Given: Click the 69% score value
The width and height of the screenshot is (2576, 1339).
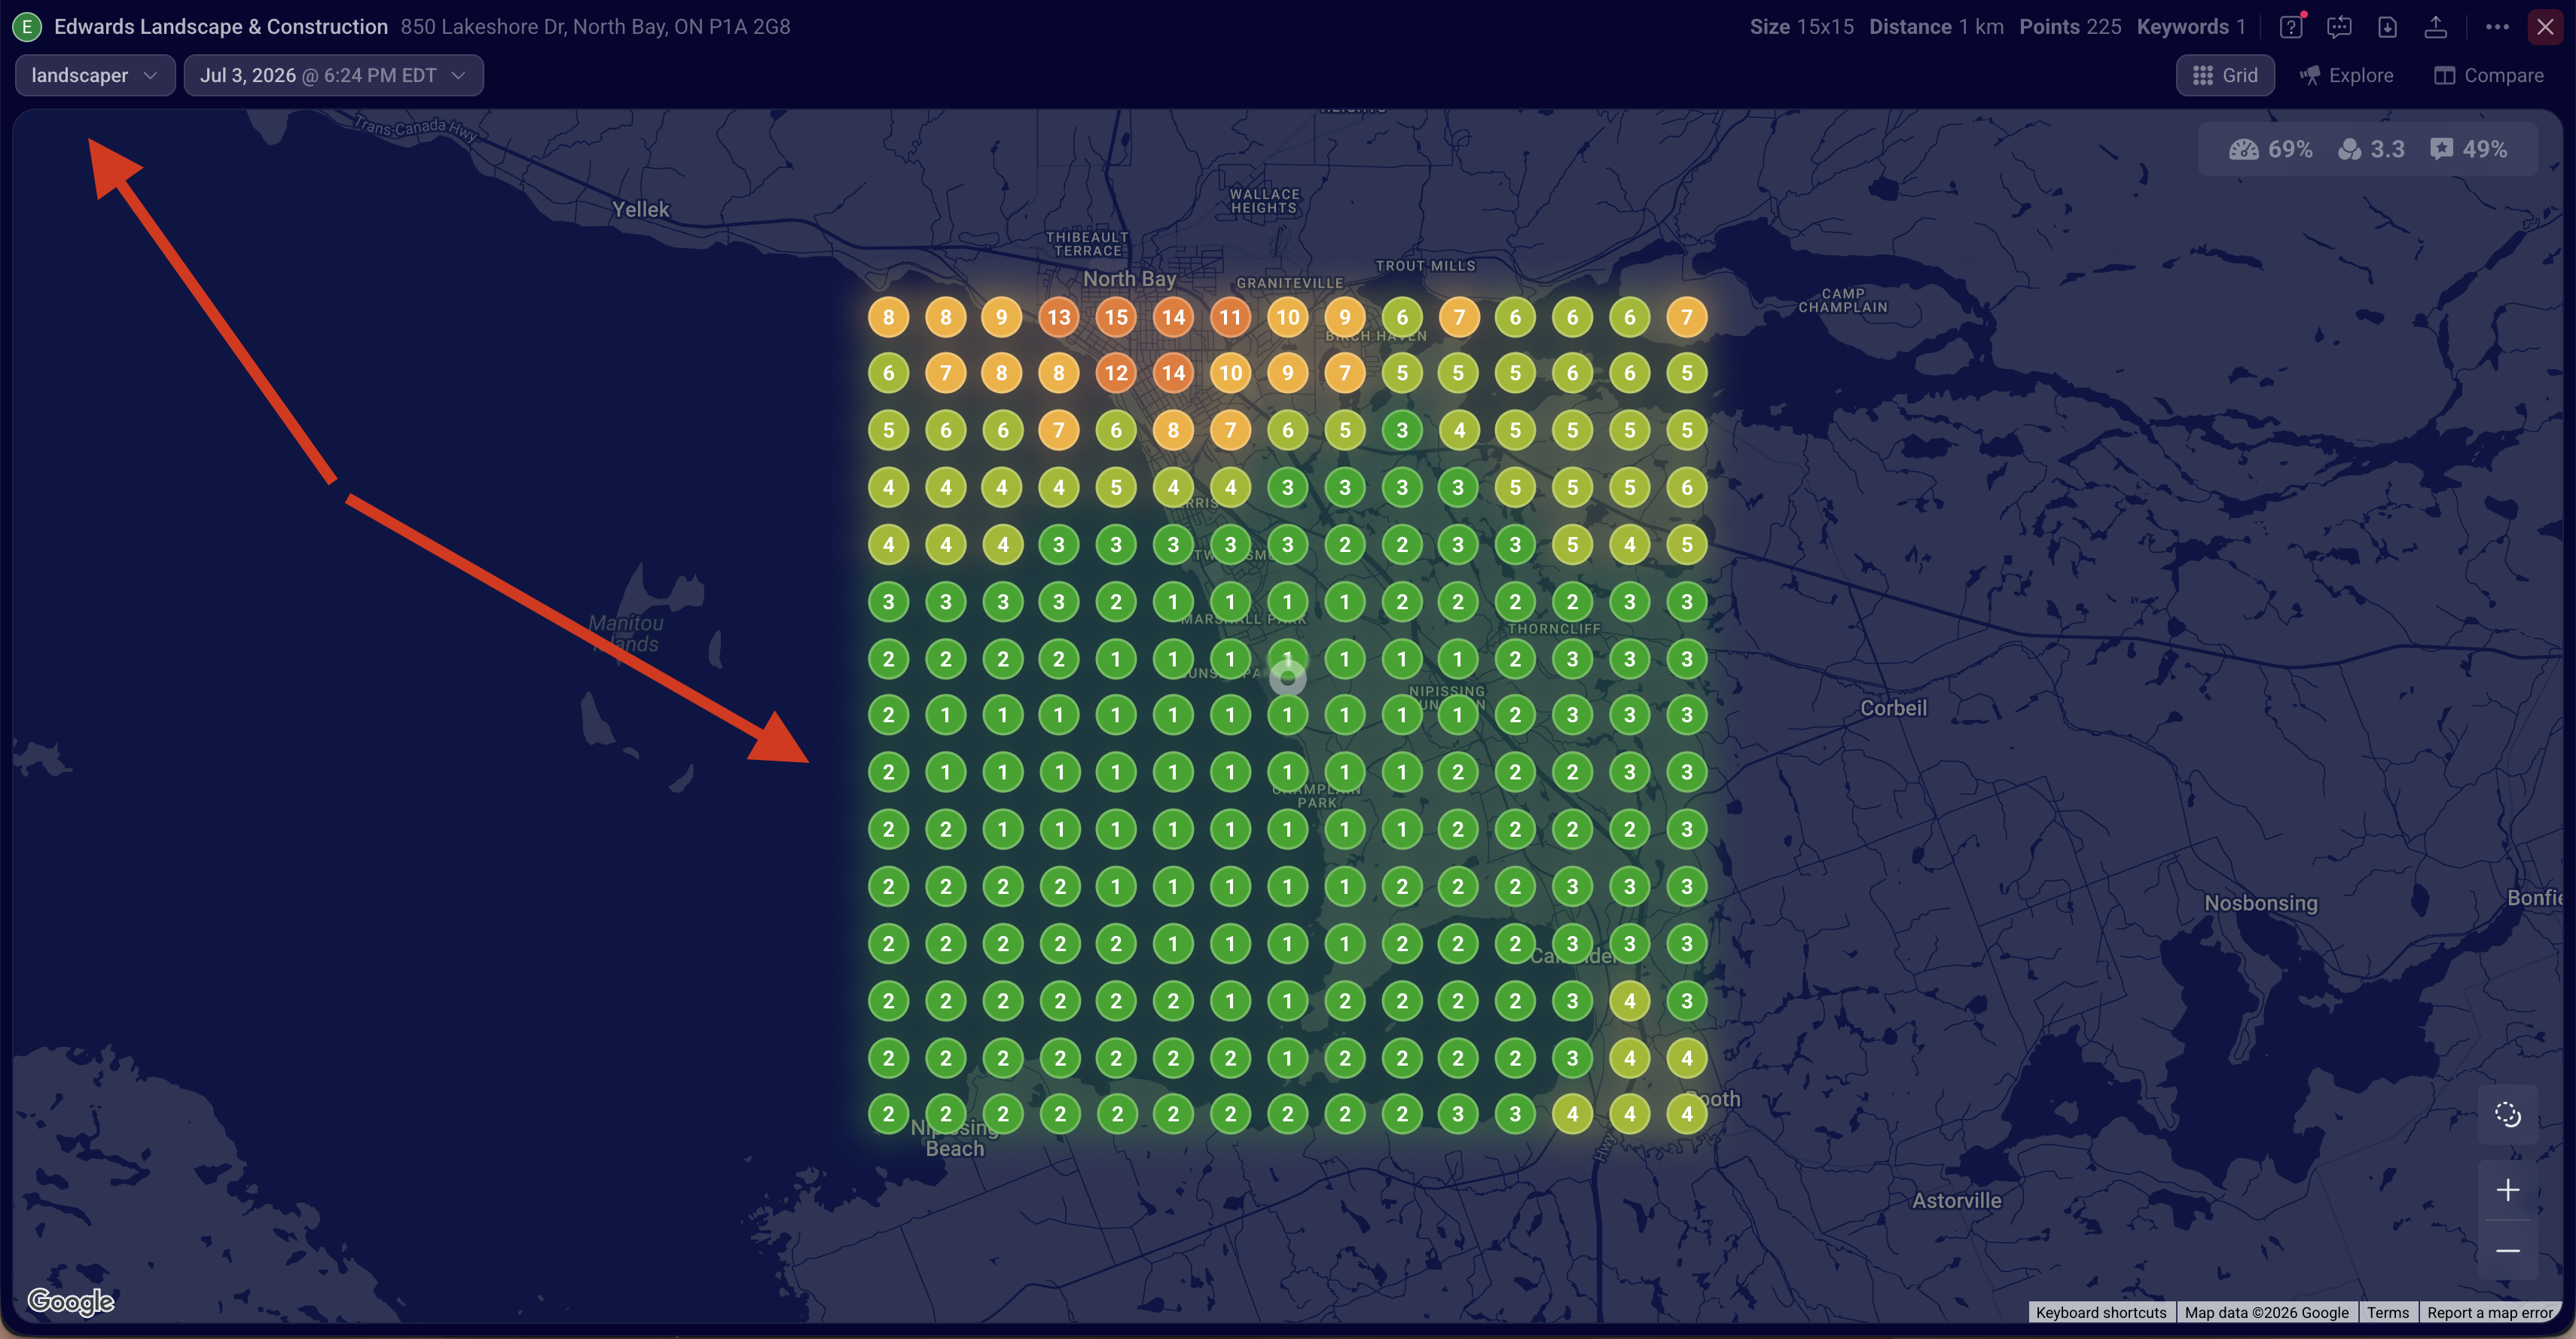Looking at the screenshot, I should point(2289,150).
